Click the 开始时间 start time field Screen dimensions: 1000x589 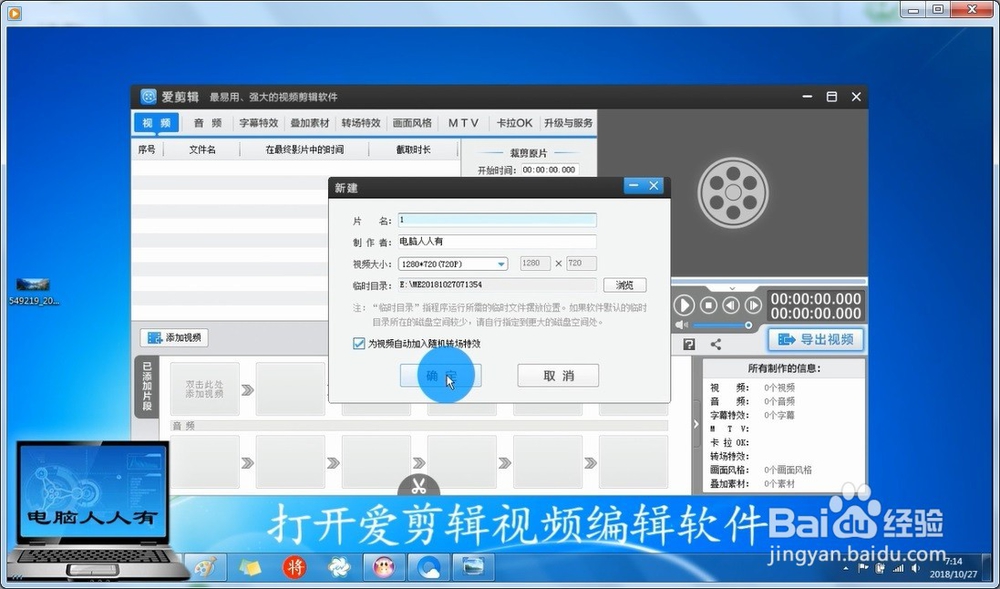pos(550,170)
